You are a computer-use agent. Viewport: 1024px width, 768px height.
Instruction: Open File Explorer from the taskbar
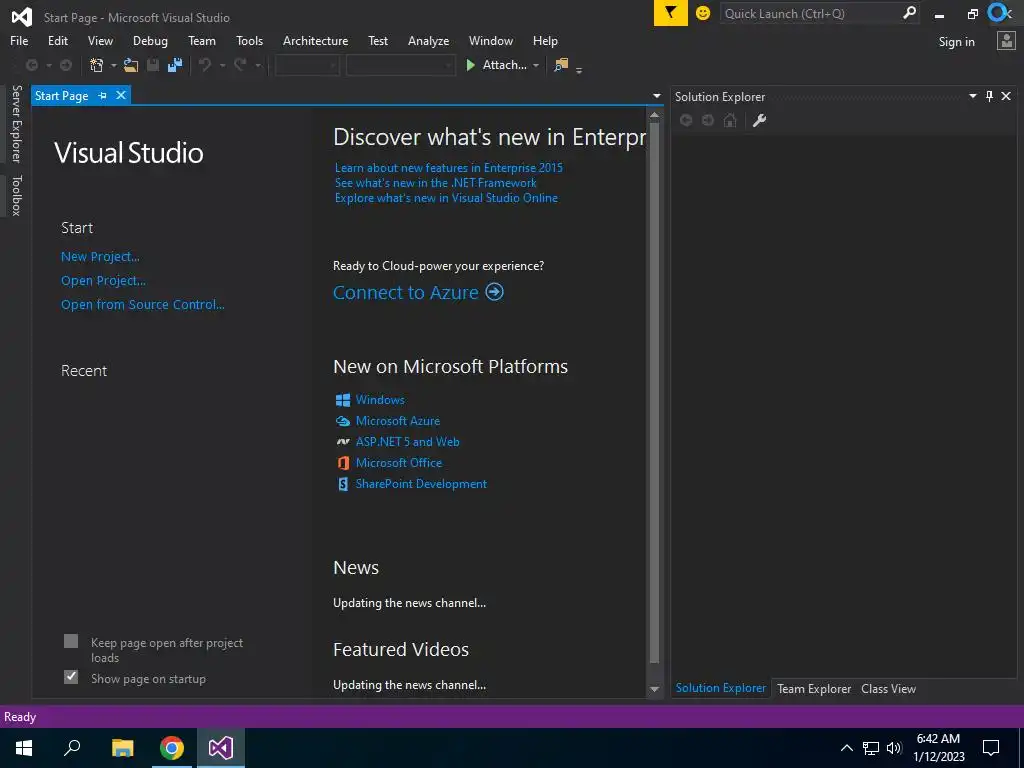tap(122, 748)
